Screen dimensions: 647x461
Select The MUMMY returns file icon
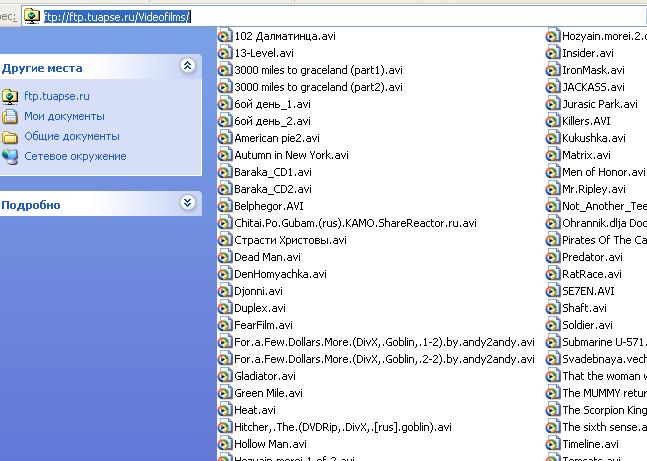coord(553,393)
